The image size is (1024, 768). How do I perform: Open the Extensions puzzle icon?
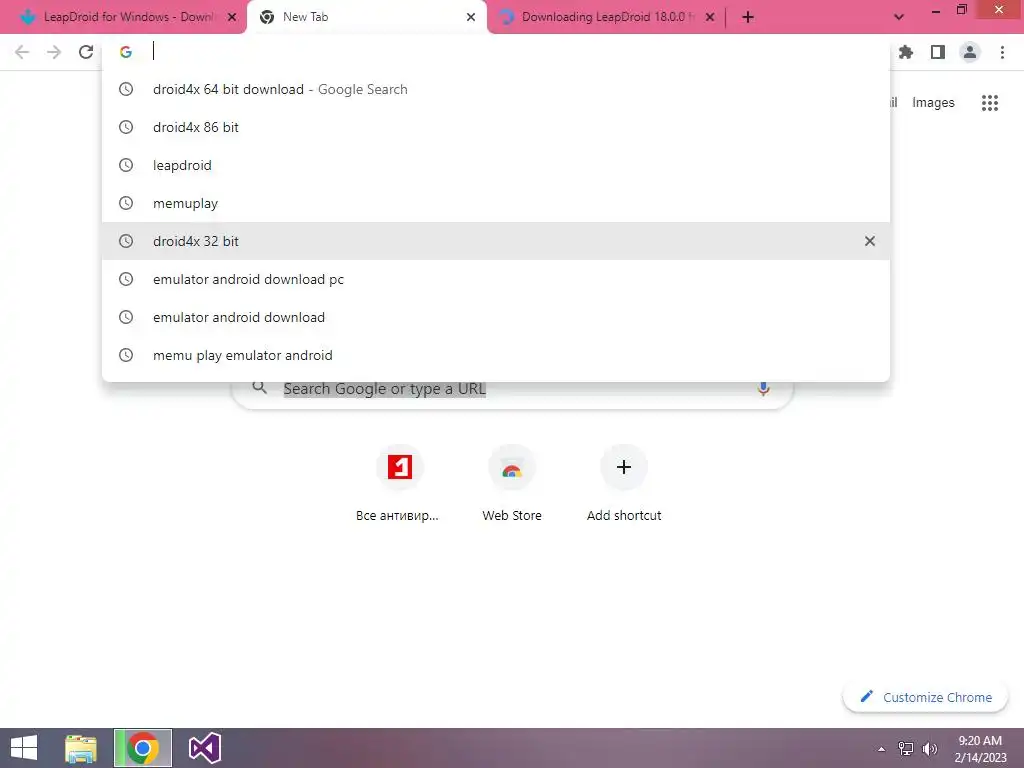pos(906,52)
